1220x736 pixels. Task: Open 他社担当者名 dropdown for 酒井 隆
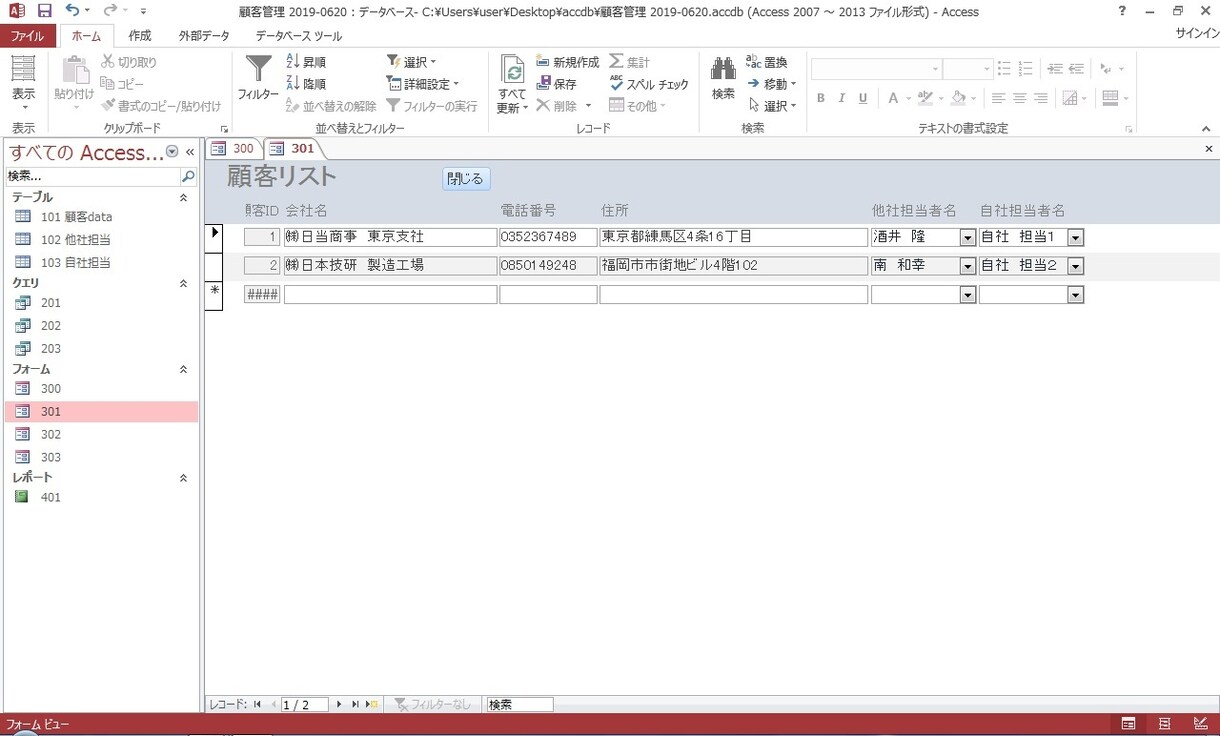pyautogui.click(x=967, y=238)
